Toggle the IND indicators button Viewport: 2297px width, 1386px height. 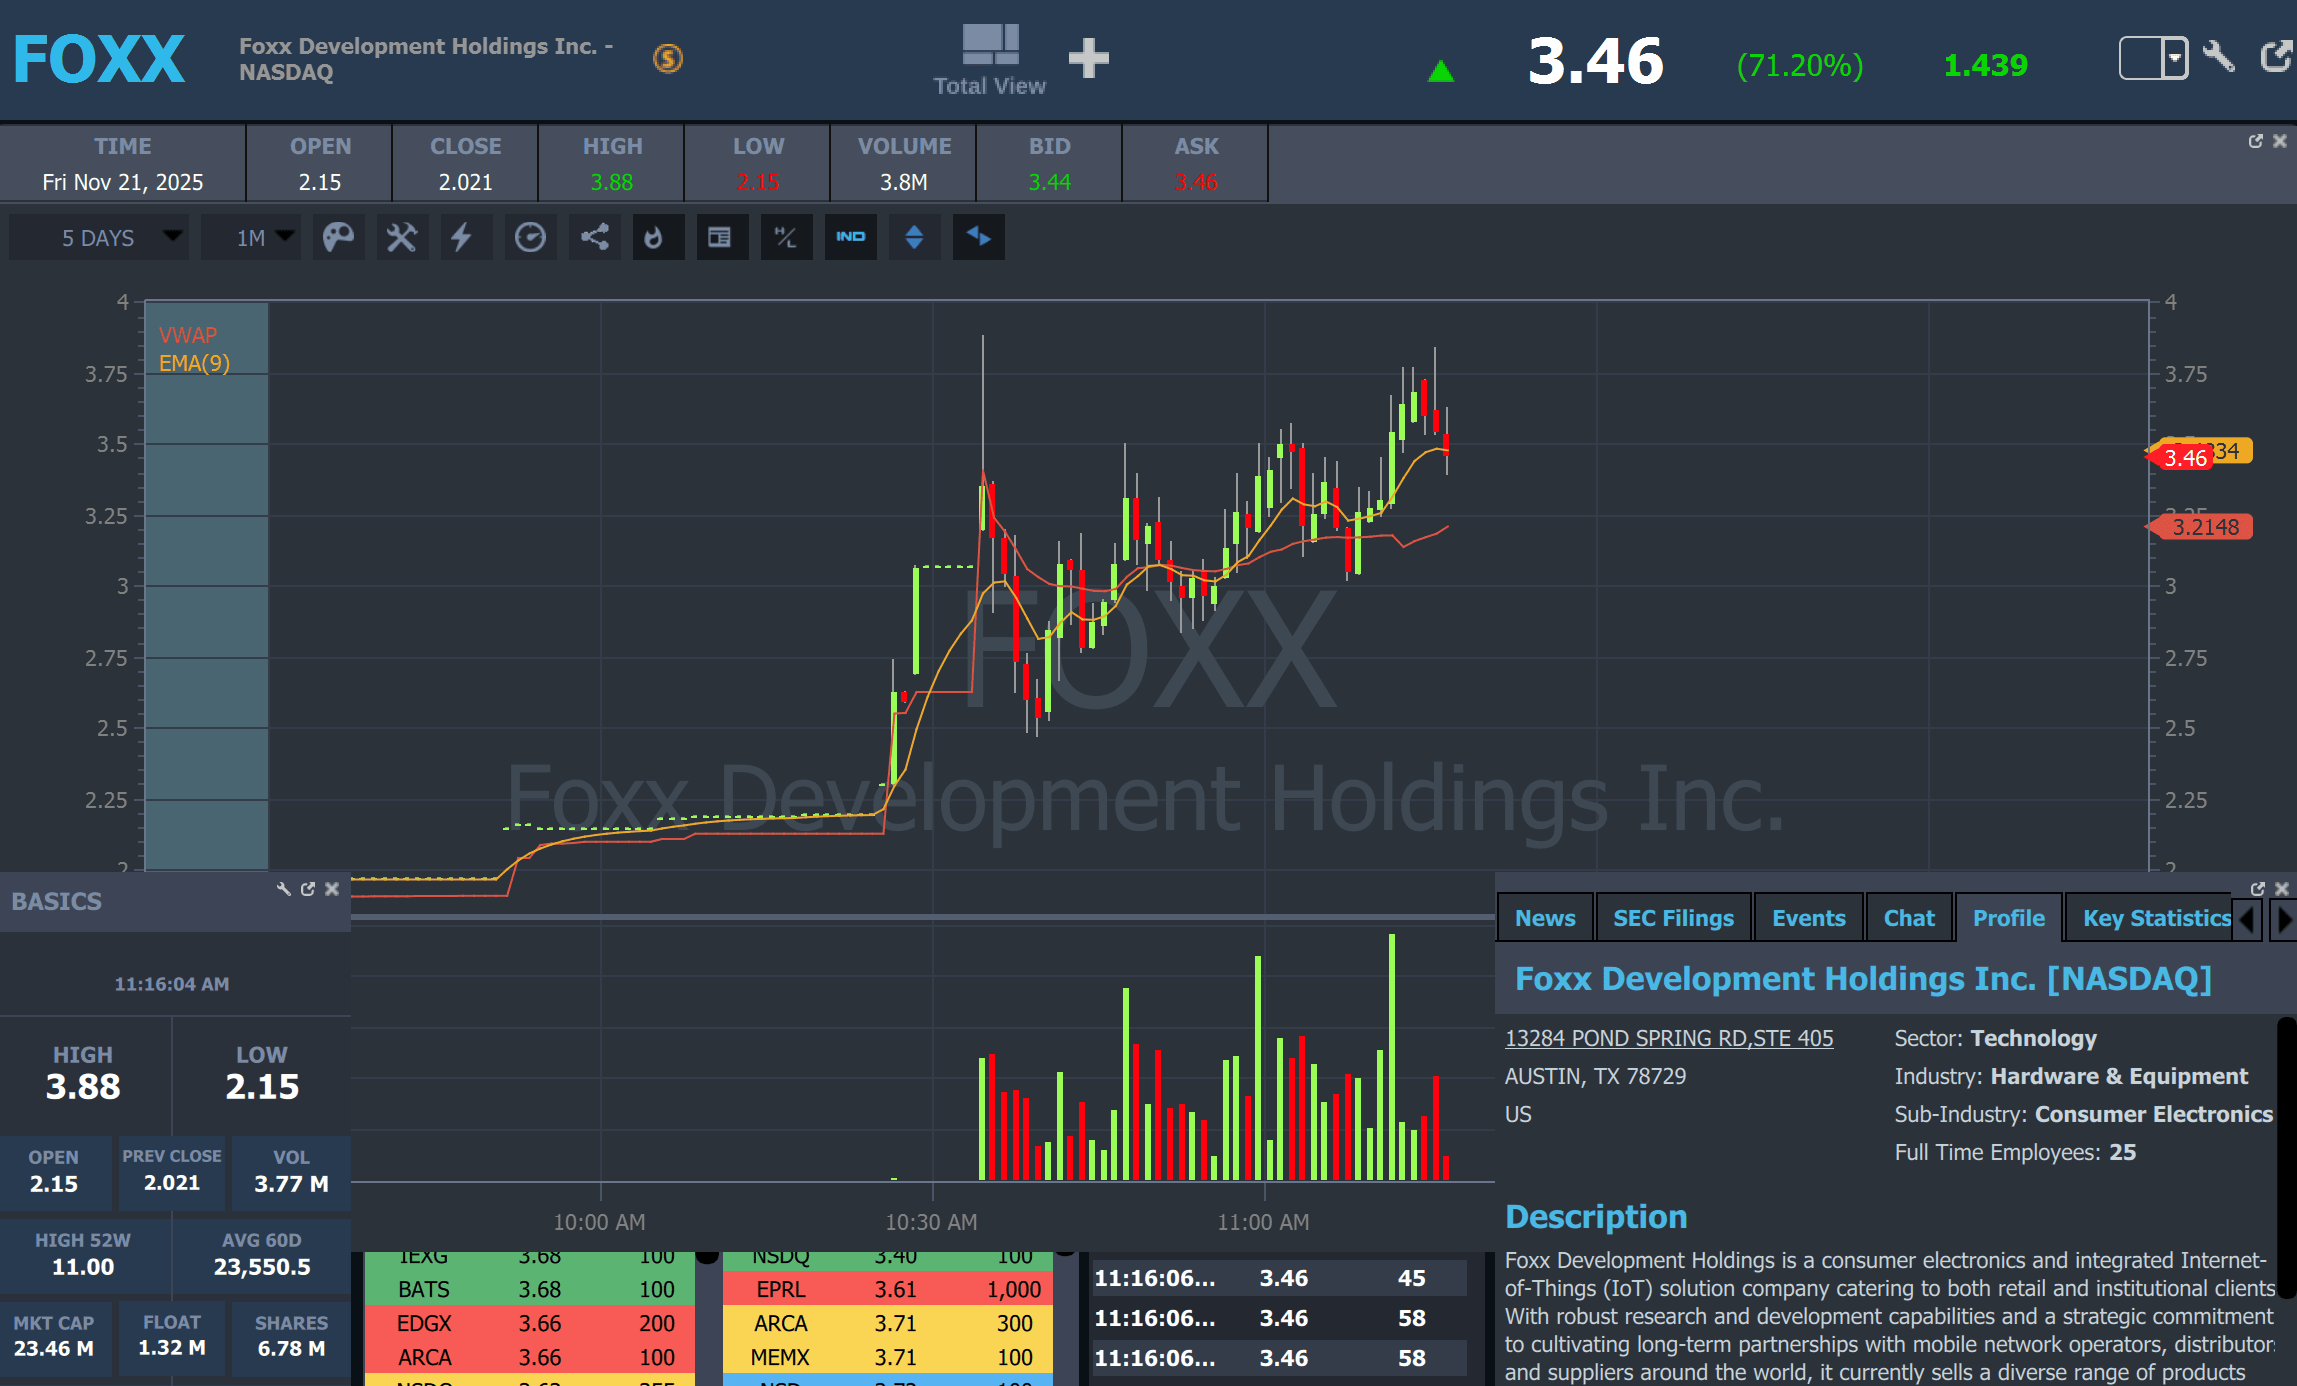pos(851,237)
